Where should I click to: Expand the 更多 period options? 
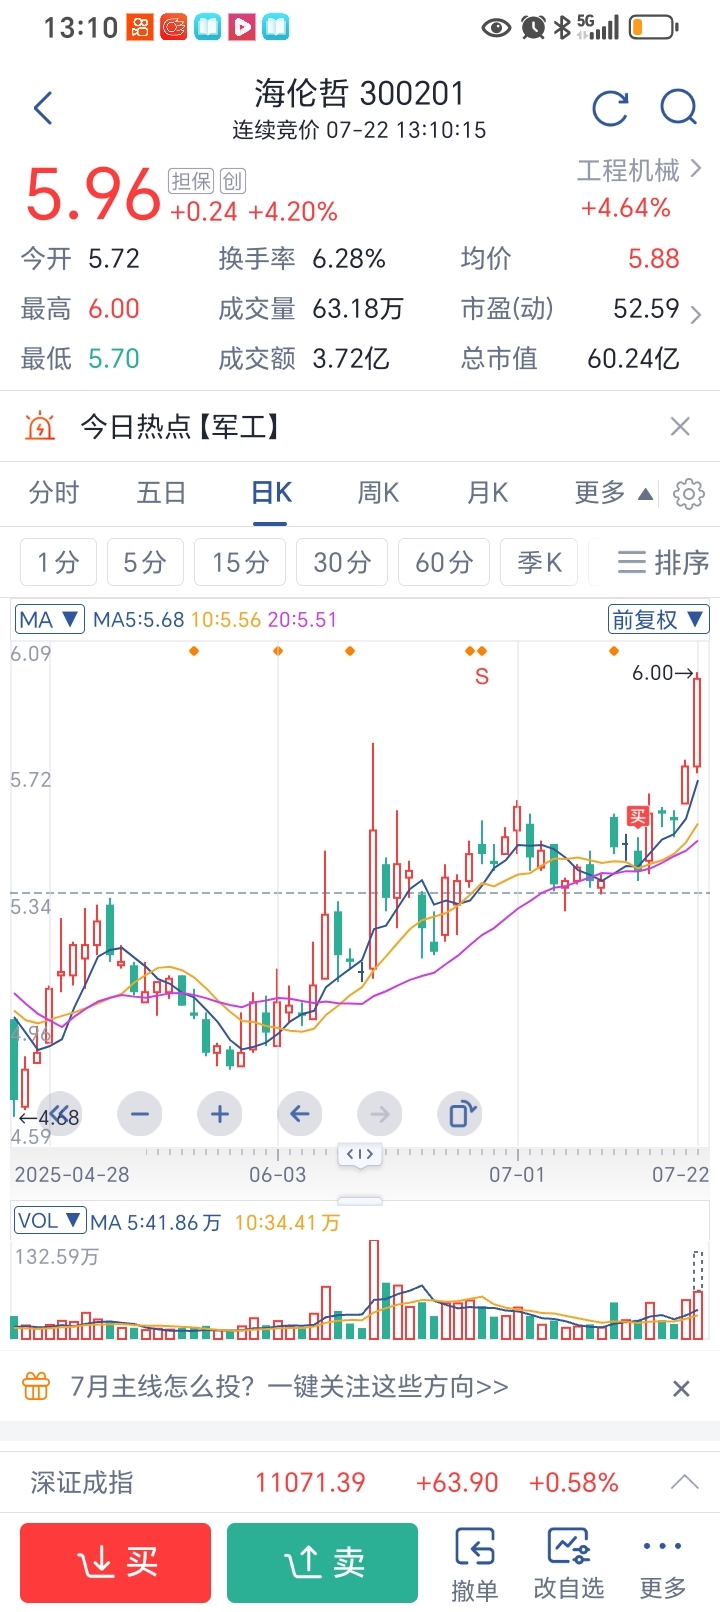point(614,493)
